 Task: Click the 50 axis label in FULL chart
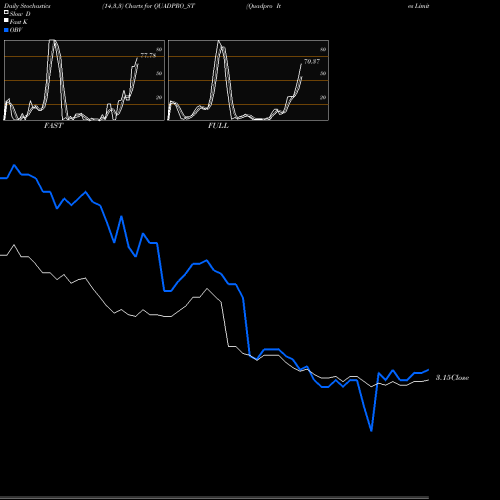[323, 73]
